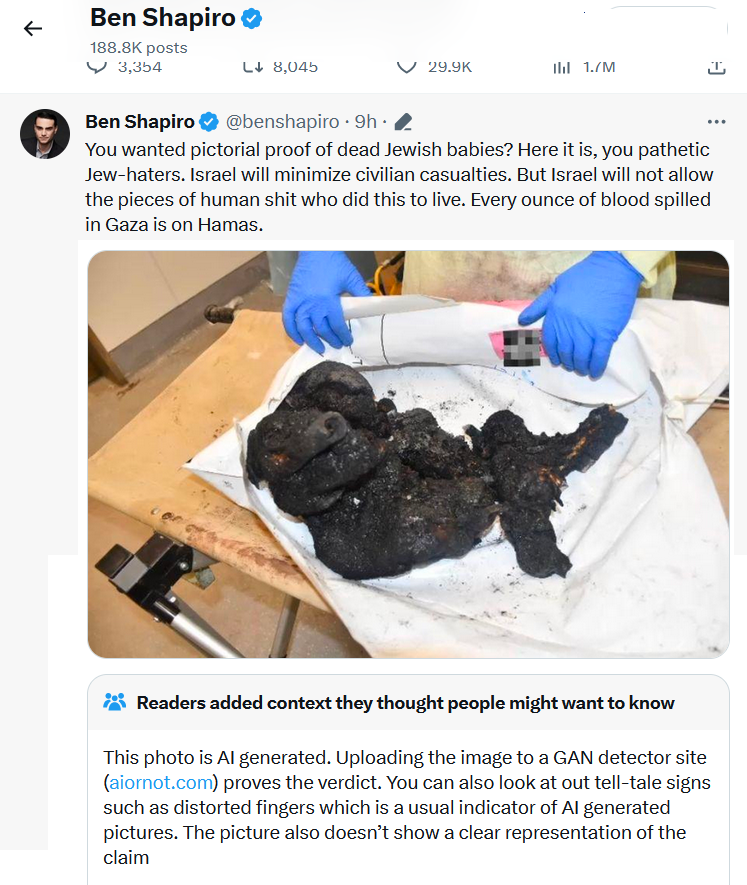Click verified badge next to tweet author
This screenshot has width=747, height=885.
[209, 122]
